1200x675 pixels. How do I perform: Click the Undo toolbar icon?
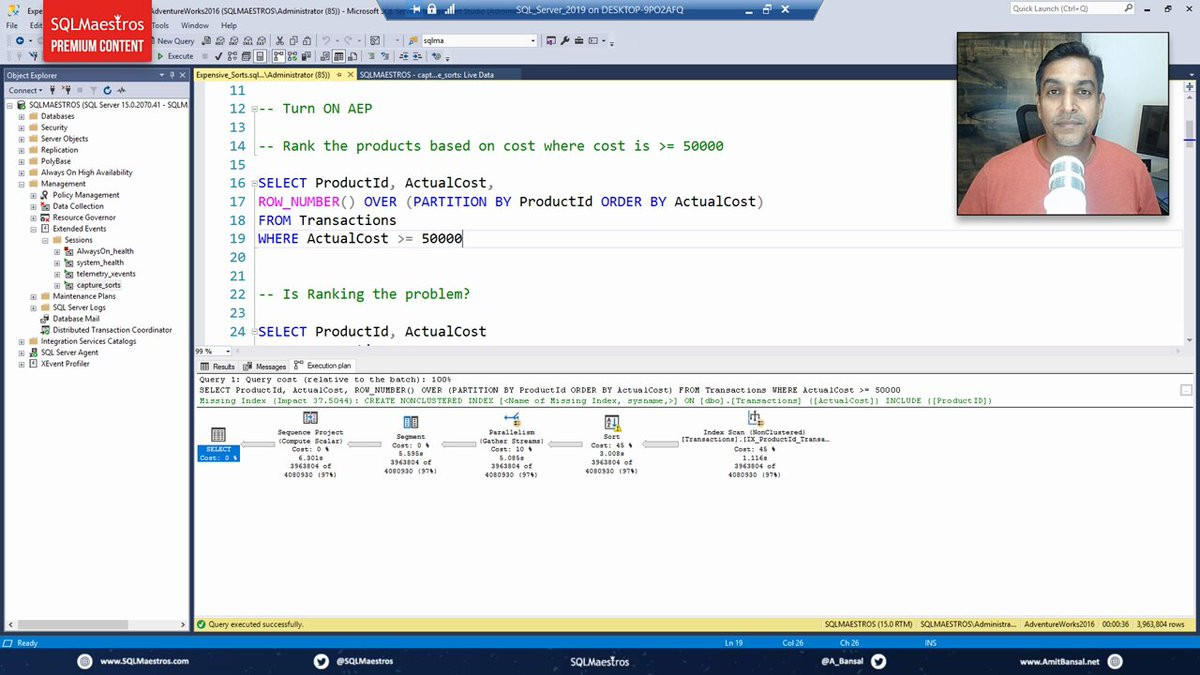point(326,41)
